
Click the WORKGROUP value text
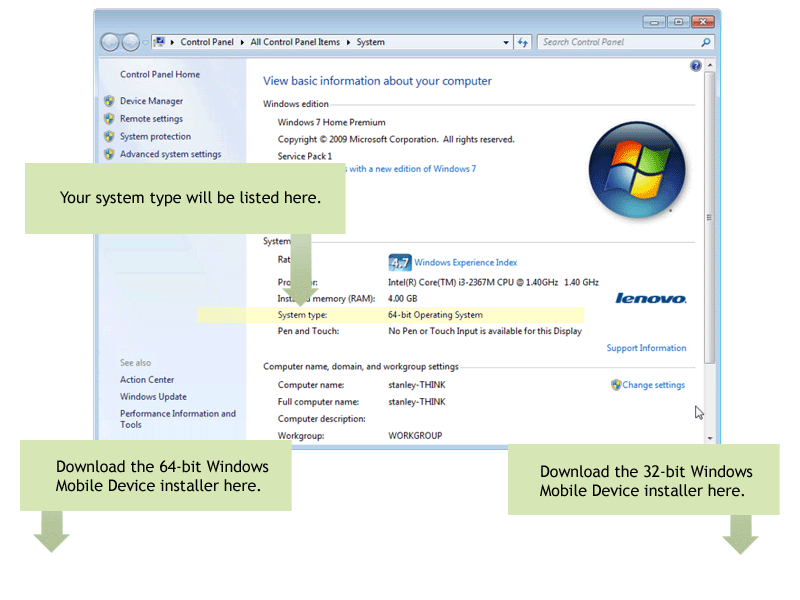coord(415,436)
